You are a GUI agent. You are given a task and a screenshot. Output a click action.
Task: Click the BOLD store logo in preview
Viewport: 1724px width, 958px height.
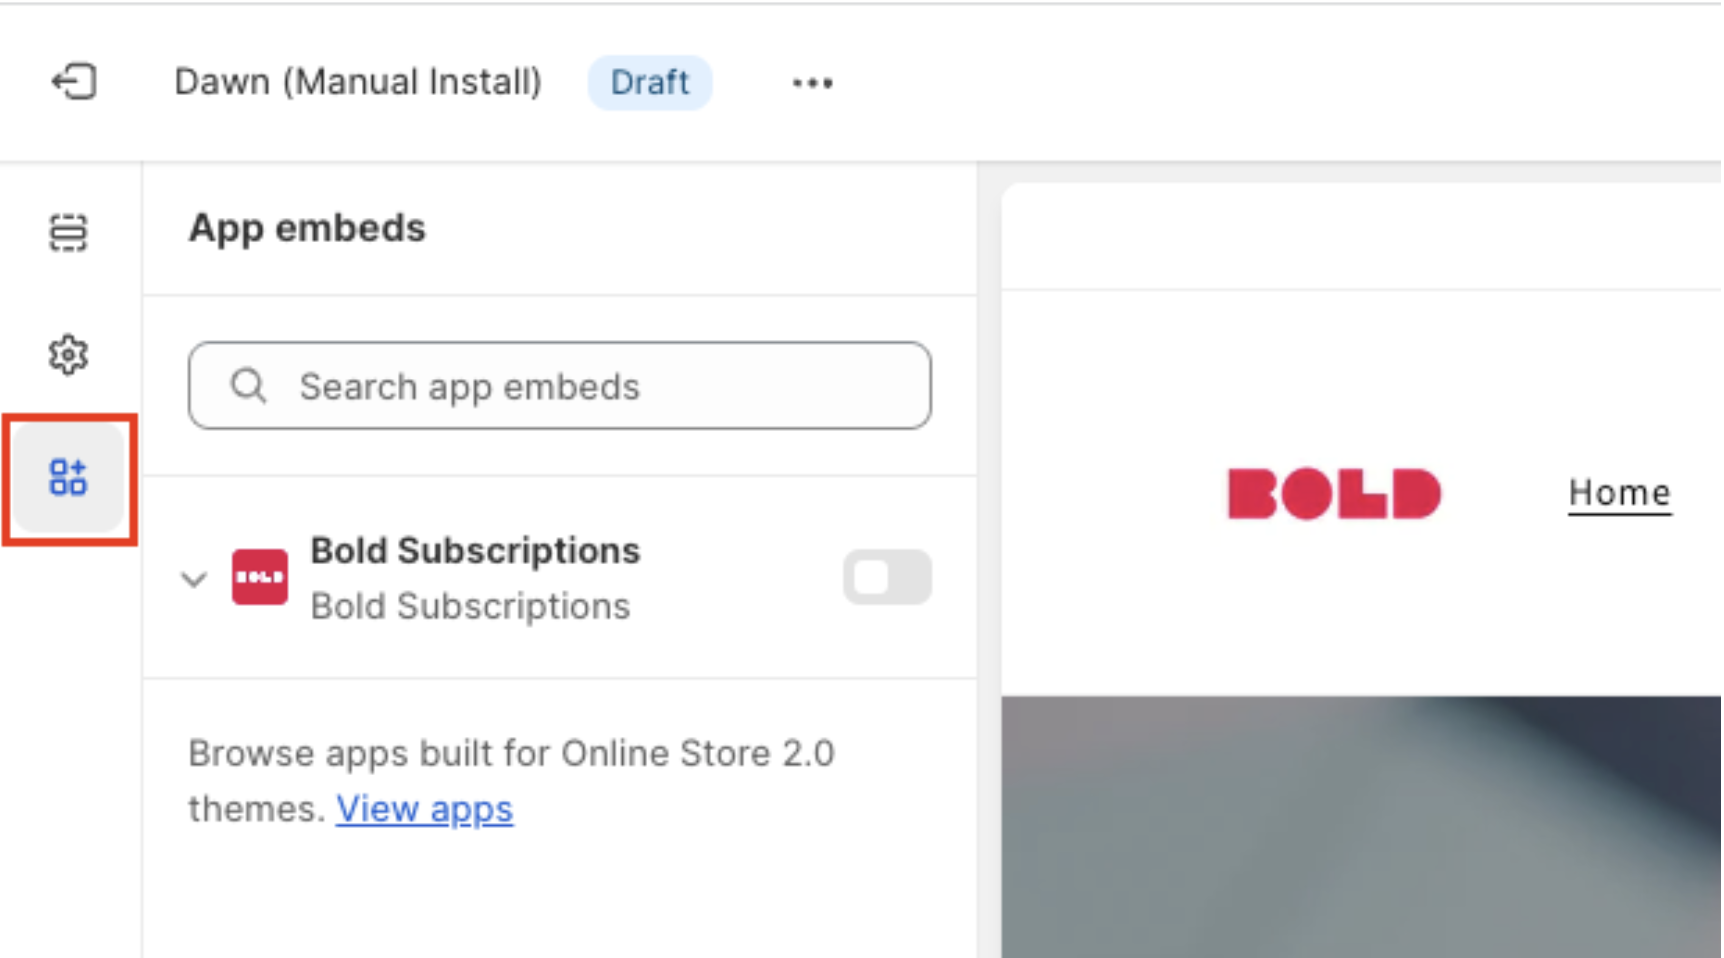pos(1334,494)
